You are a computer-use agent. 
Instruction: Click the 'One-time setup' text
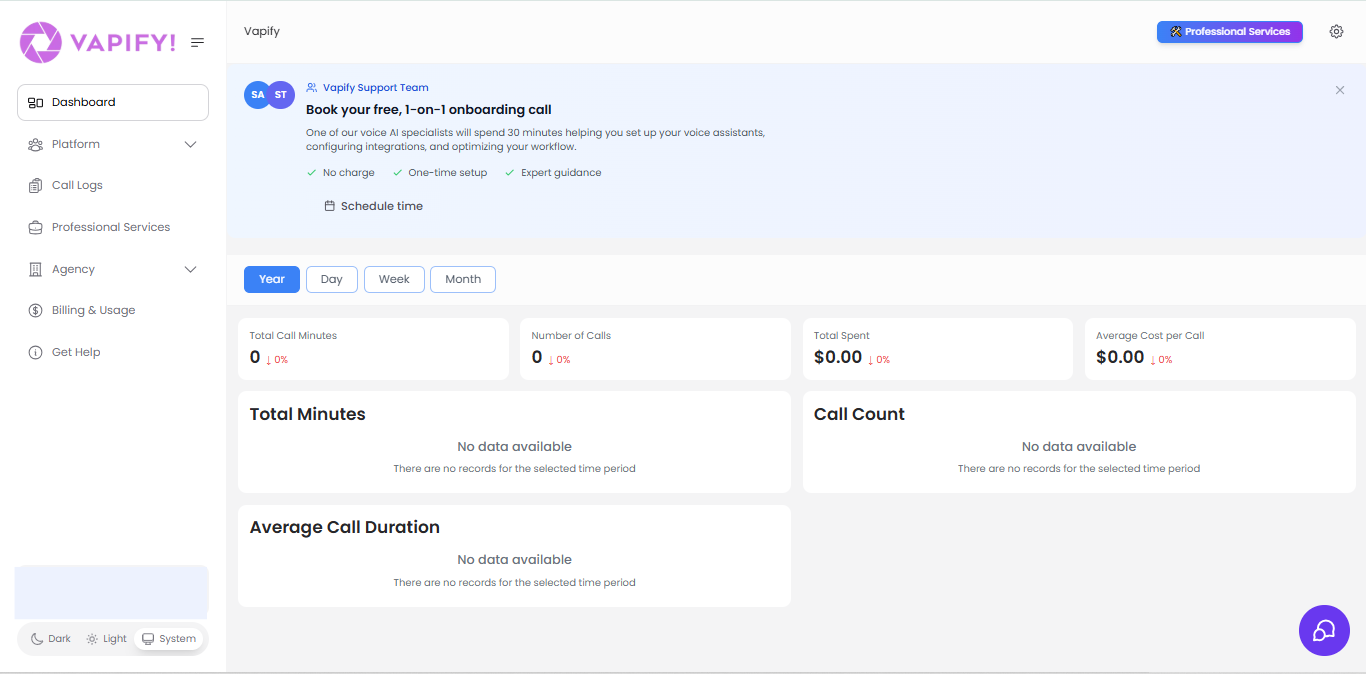pos(448,173)
